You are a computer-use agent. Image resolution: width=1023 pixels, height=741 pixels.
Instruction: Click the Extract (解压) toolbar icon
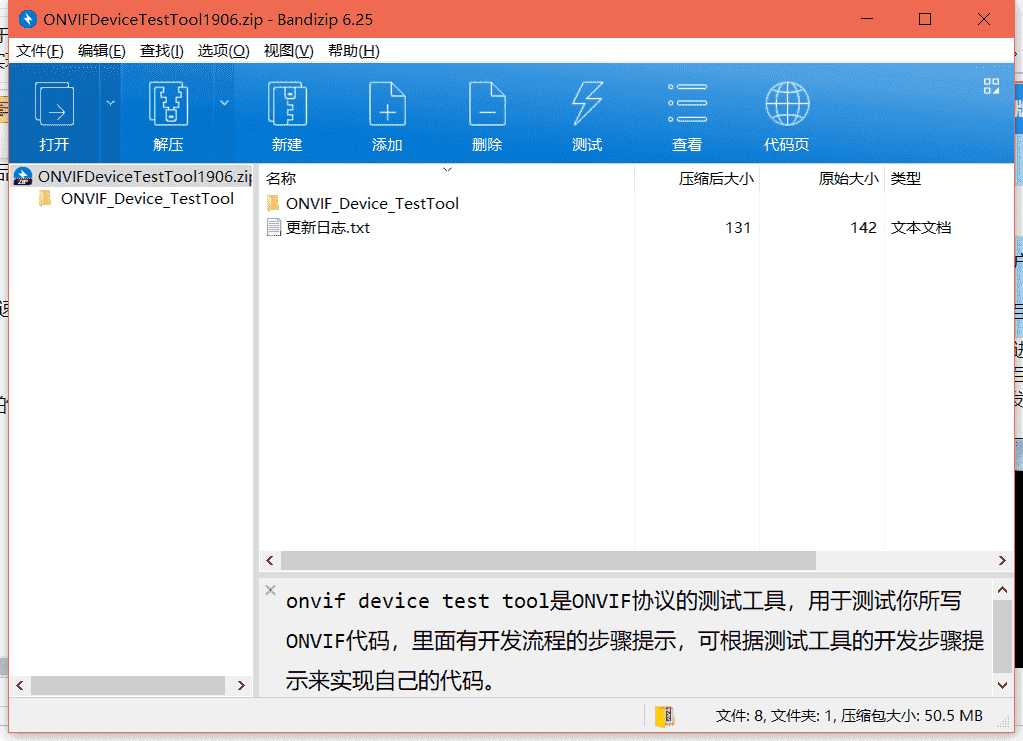point(168,103)
